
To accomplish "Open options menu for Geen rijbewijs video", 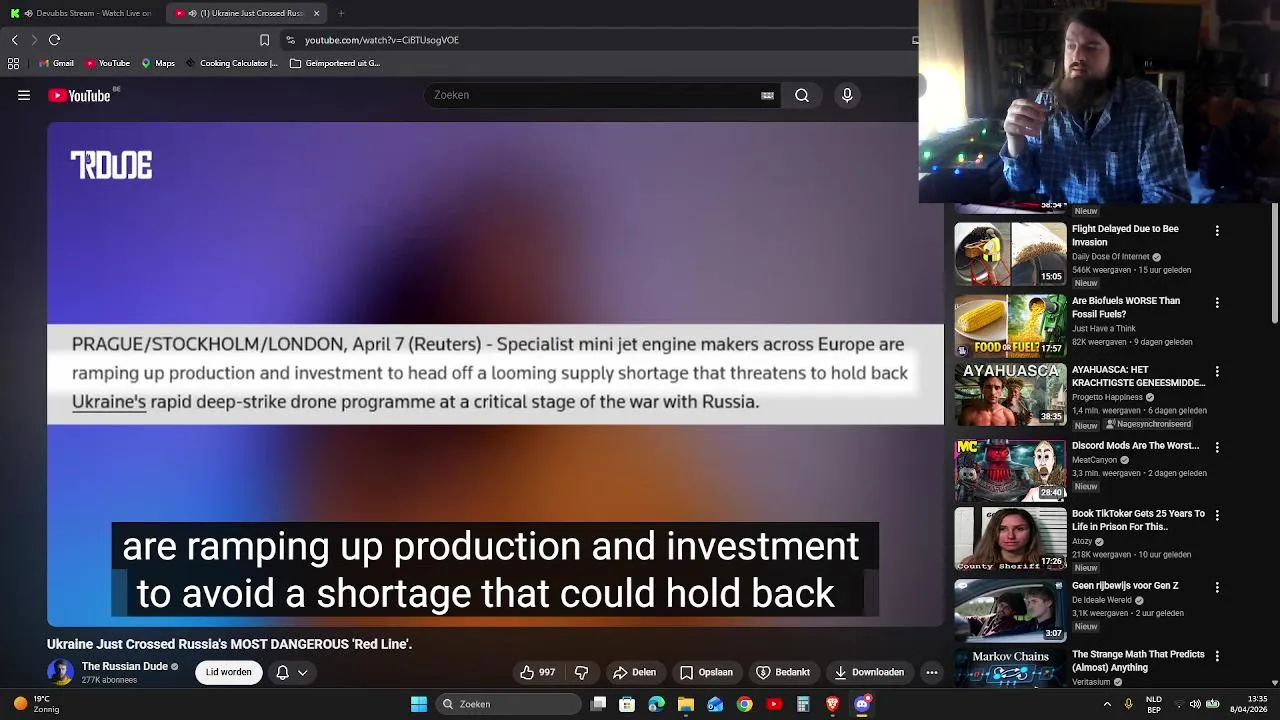I will pyautogui.click(x=1217, y=587).
